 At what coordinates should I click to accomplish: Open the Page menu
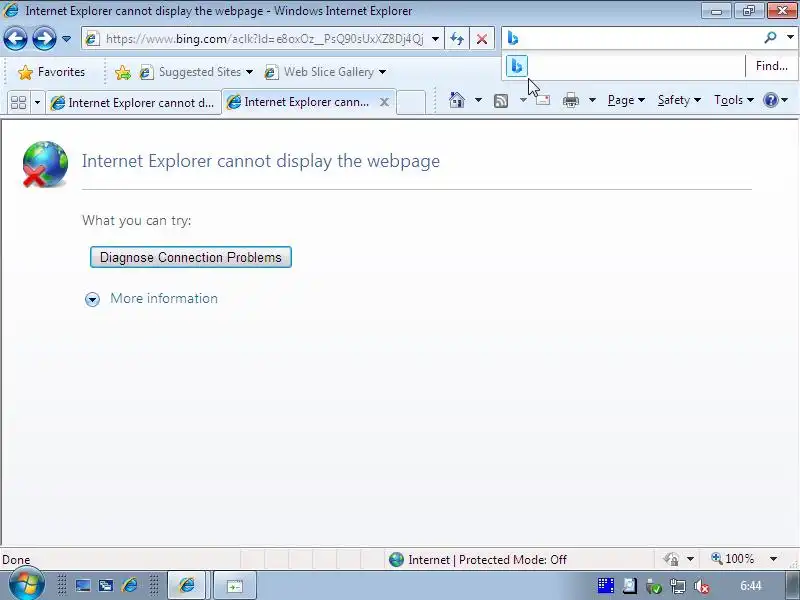[626, 100]
